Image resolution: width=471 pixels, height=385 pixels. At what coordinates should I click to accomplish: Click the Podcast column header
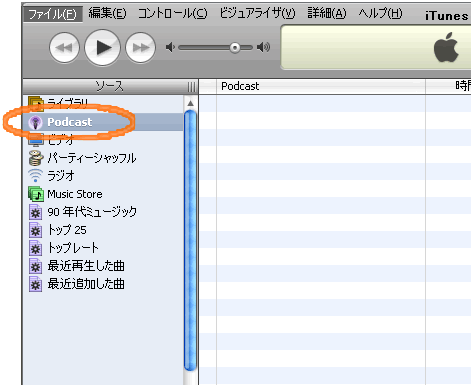(x=321, y=87)
